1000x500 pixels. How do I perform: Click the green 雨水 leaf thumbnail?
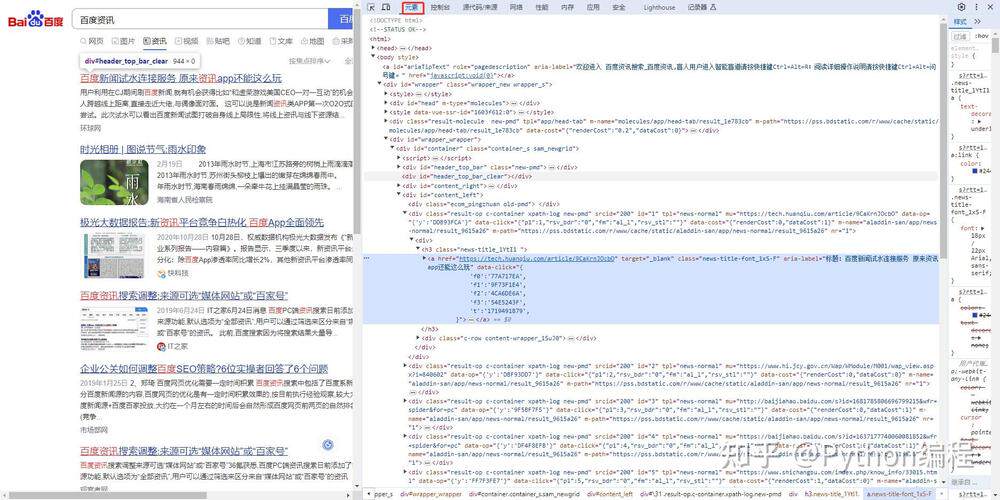point(114,182)
